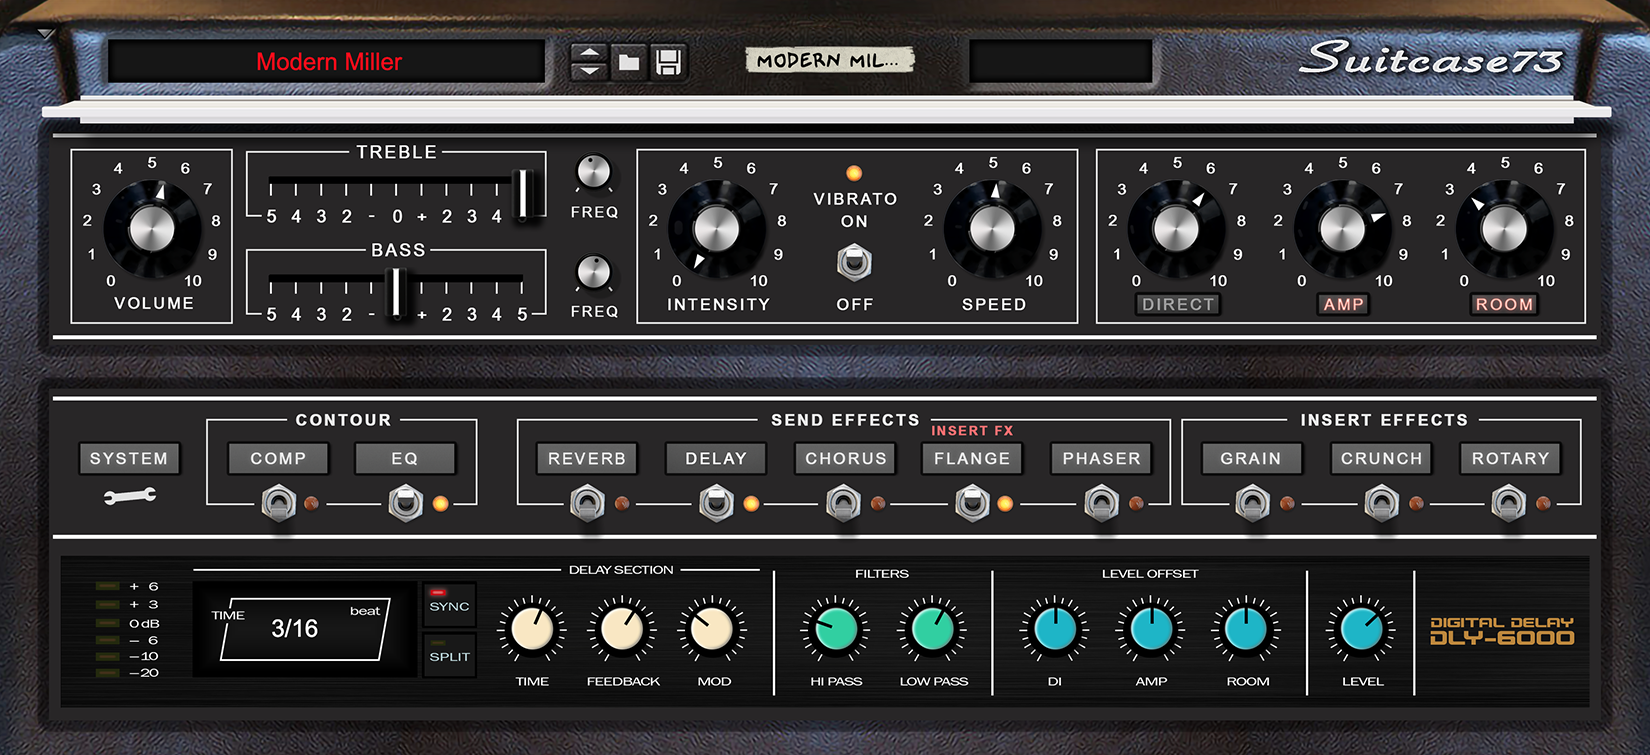Click the delay MOD knob

(x=713, y=630)
